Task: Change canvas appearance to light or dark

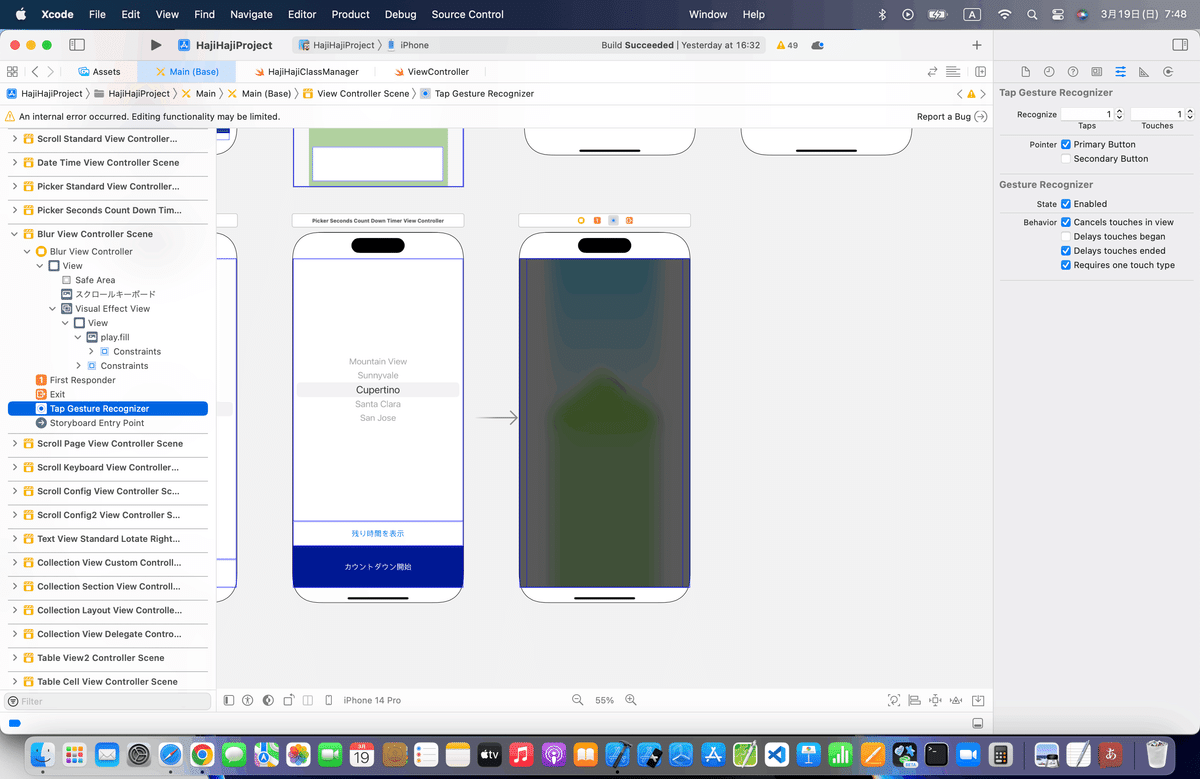Action: pos(268,700)
